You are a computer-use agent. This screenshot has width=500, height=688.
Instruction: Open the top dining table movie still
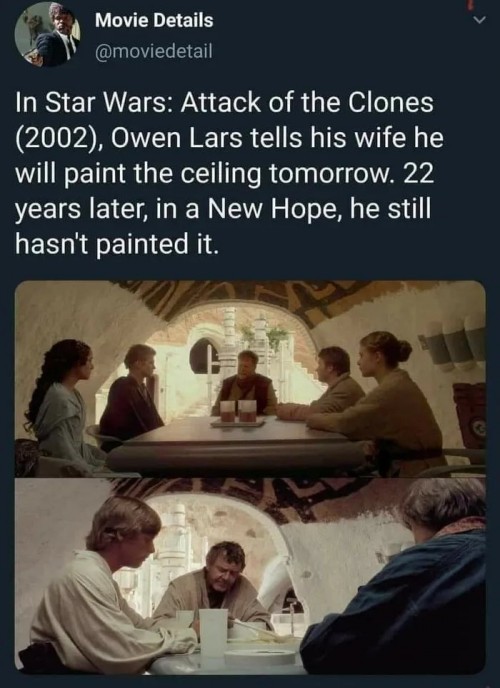(250, 379)
